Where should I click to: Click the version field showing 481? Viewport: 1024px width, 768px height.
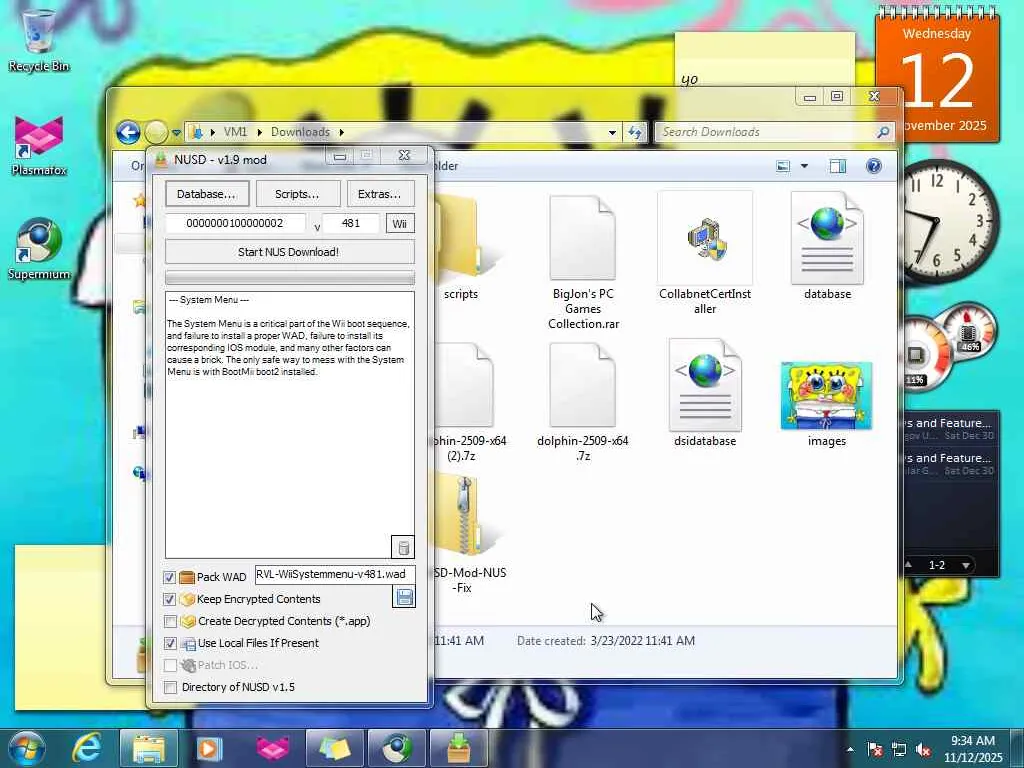(x=351, y=223)
